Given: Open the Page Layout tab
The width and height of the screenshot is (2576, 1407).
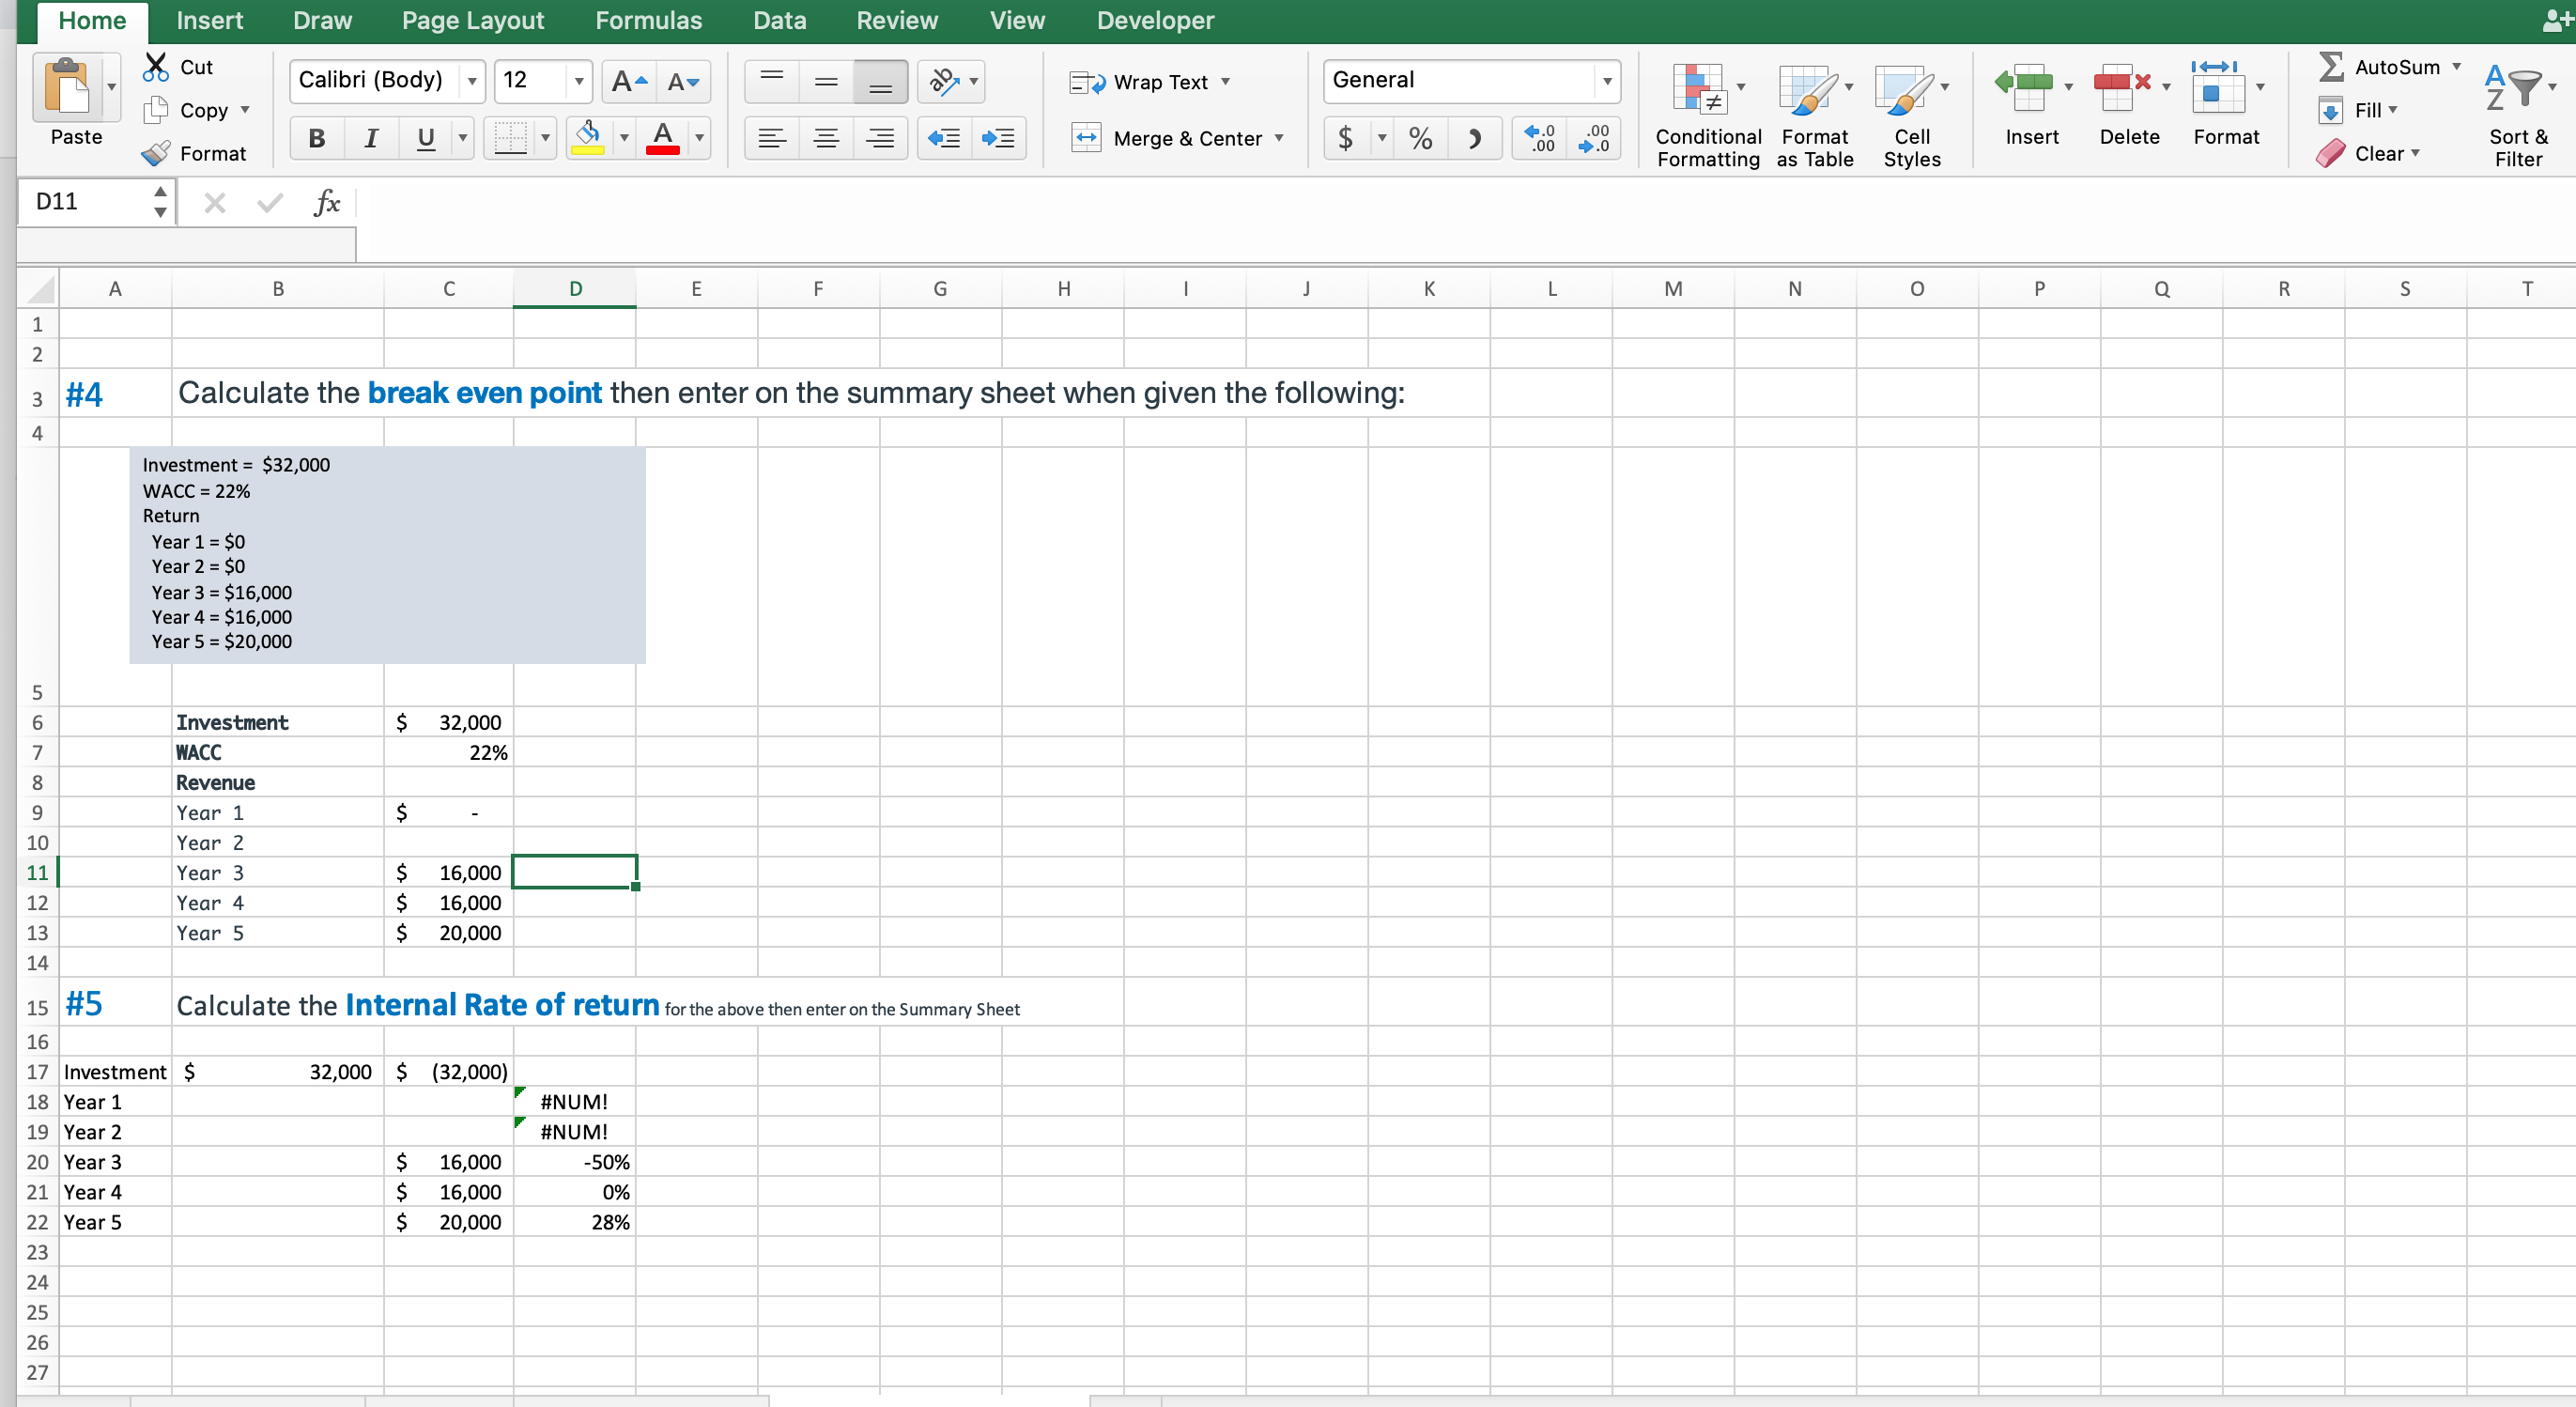Looking at the screenshot, I should 472,20.
